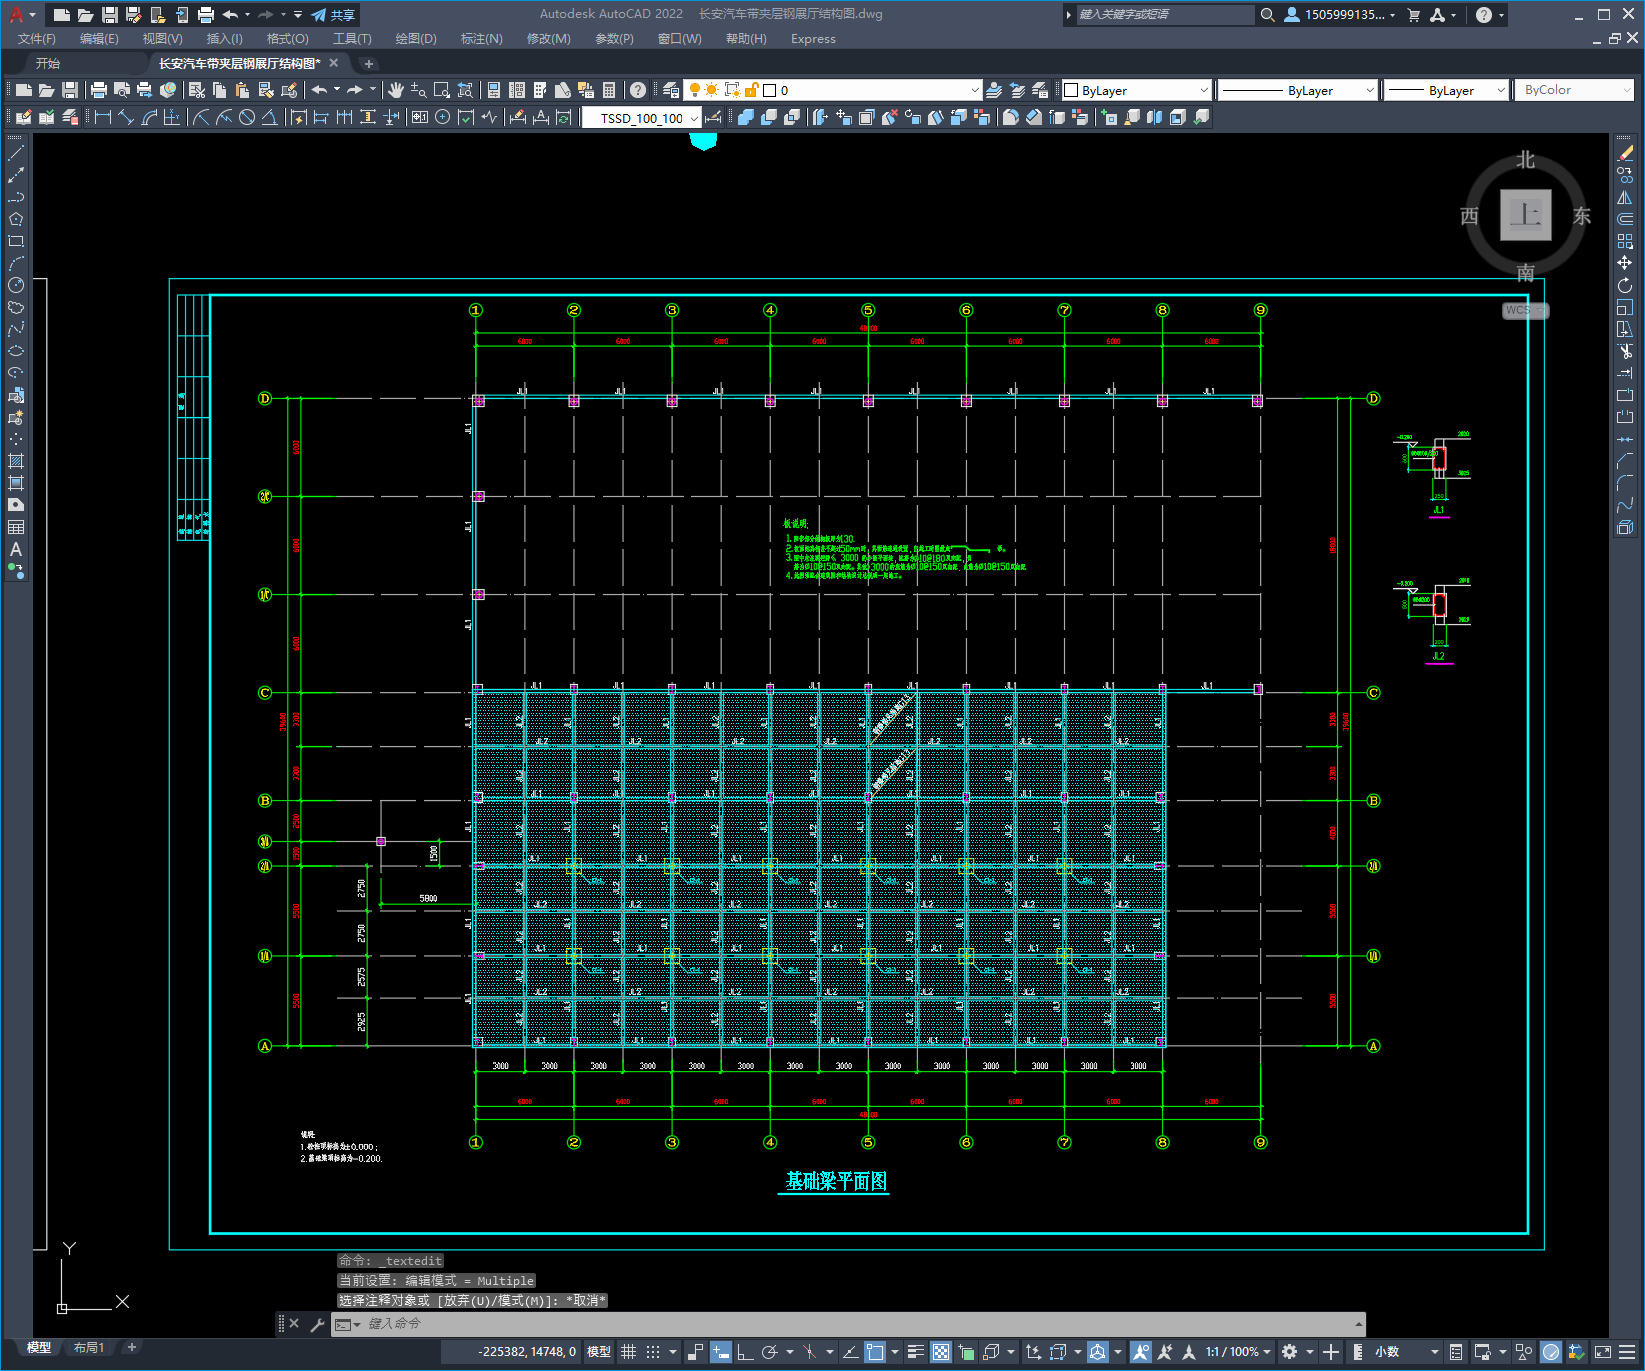The image size is (1645, 1371).
Task: Open the 文件(F) menu
Action: pyautogui.click(x=37, y=39)
